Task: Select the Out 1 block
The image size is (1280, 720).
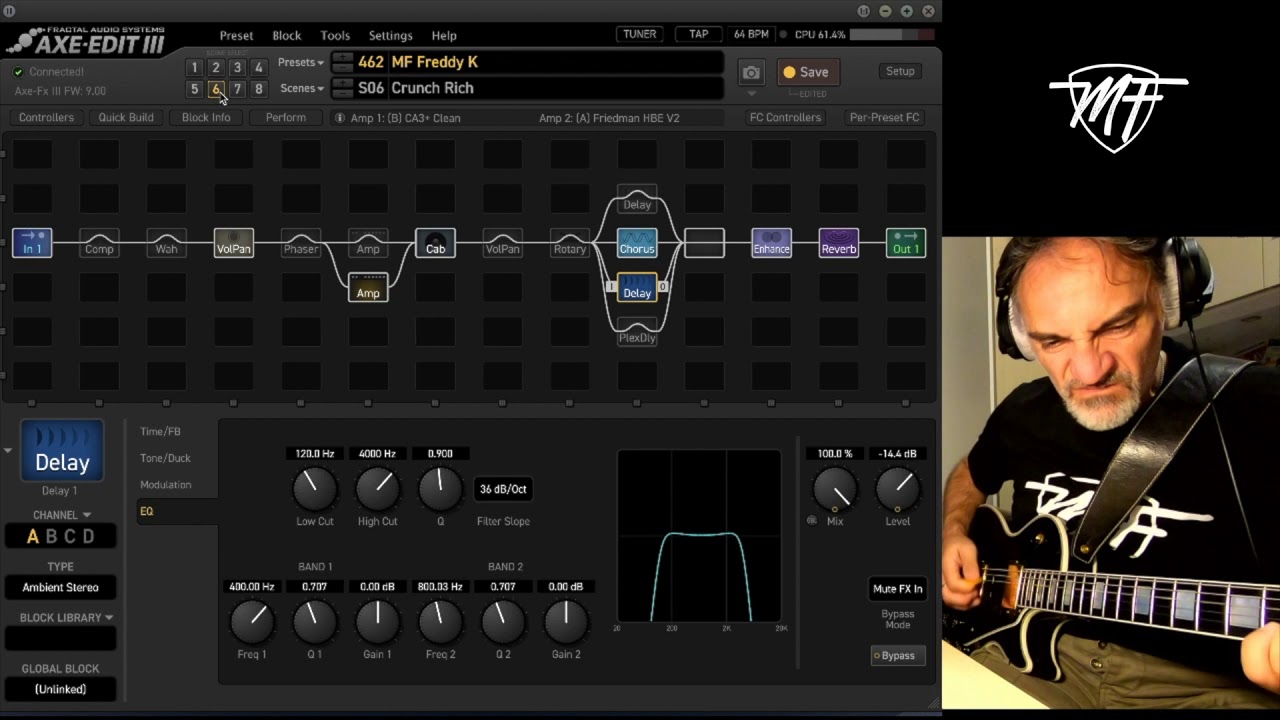Action: point(906,243)
